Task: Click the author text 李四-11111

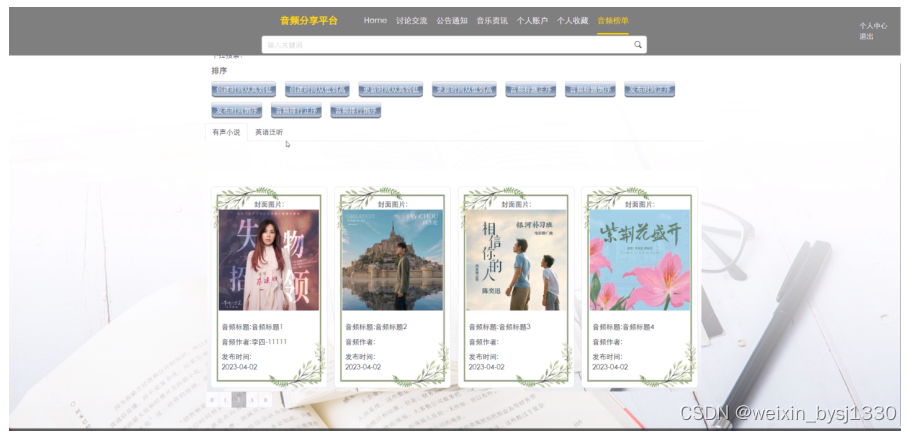Action: [269, 342]
